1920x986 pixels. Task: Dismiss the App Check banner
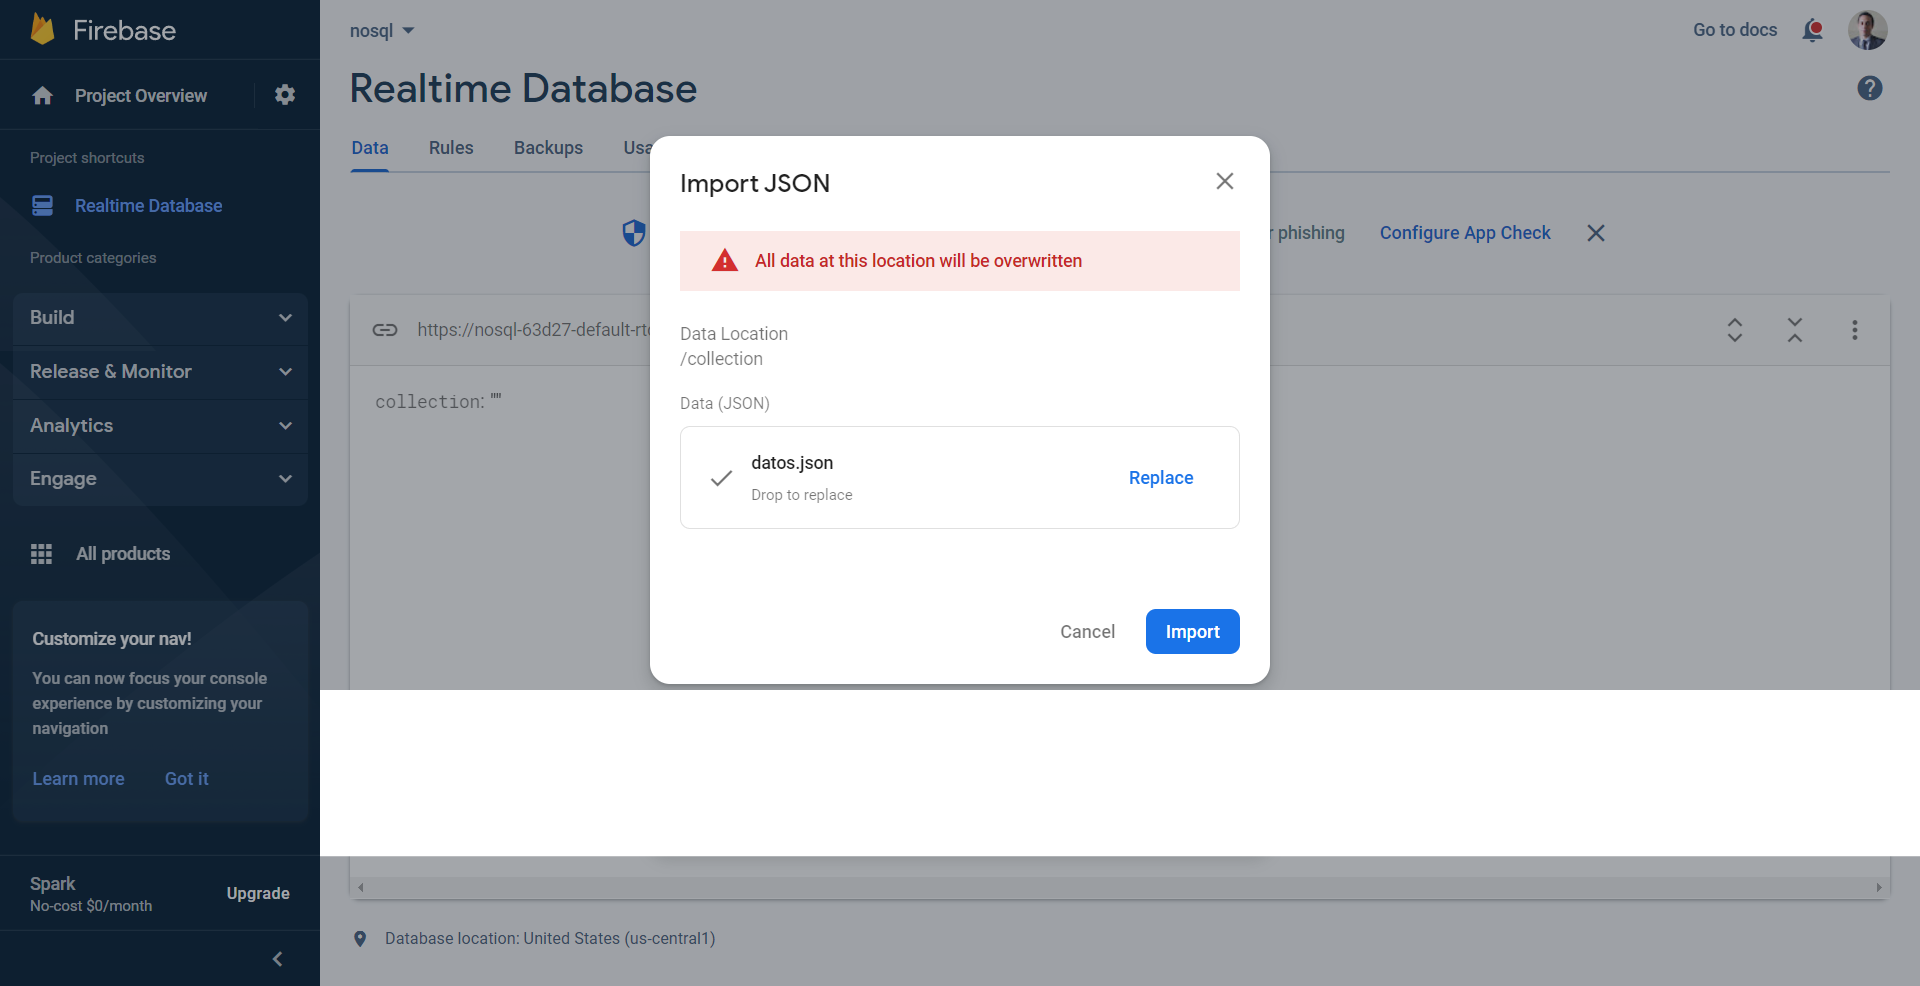tap(1596, 233)
